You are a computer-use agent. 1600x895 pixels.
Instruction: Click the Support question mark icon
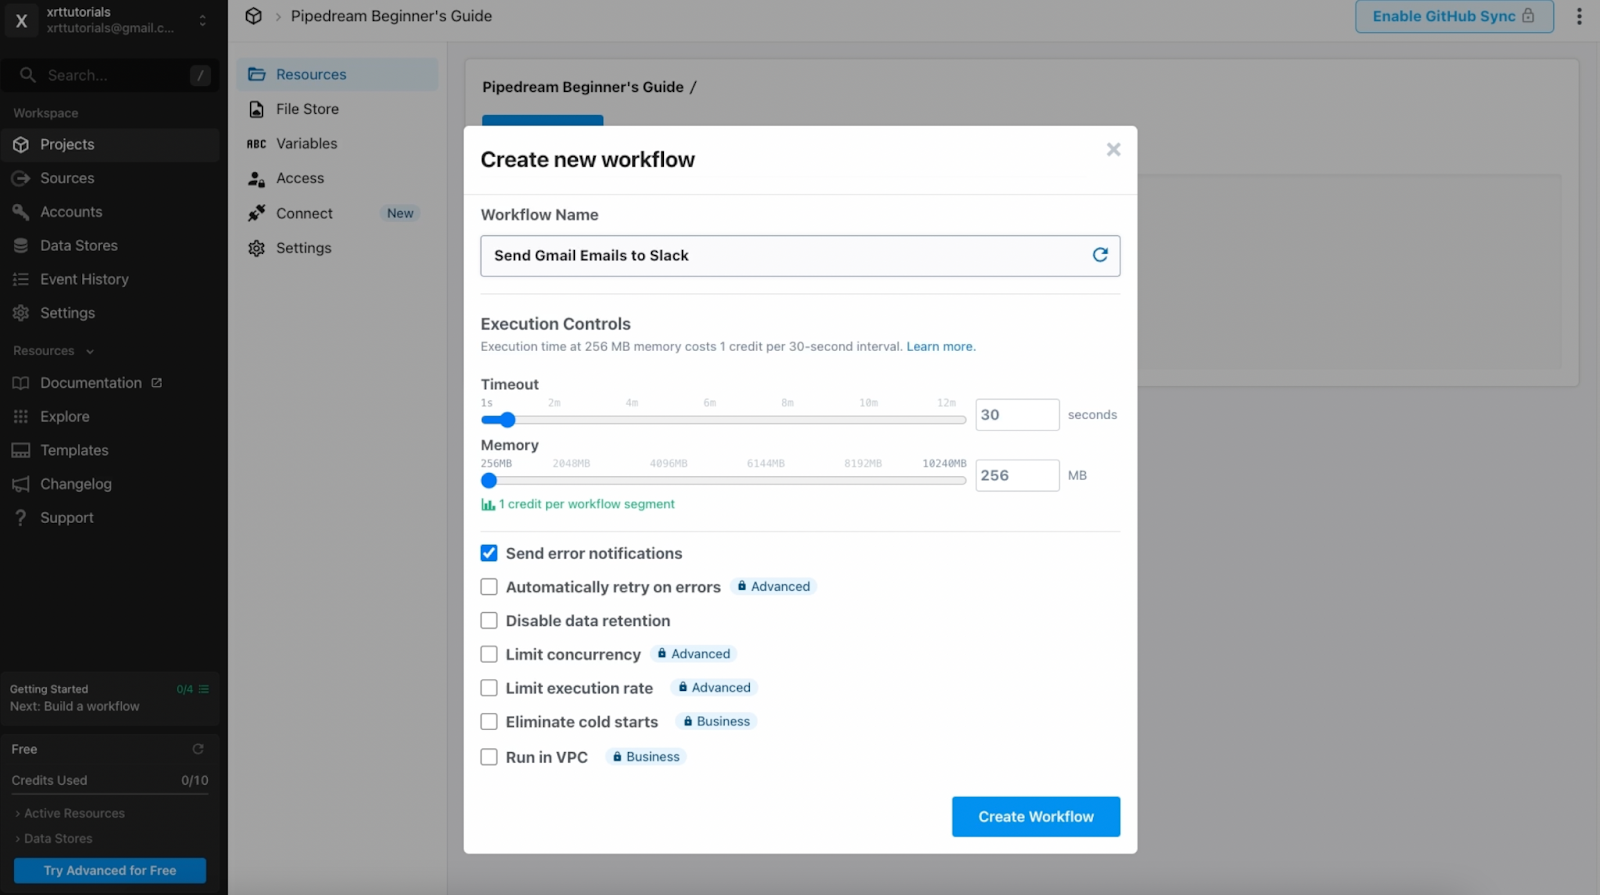click(21, 518)
